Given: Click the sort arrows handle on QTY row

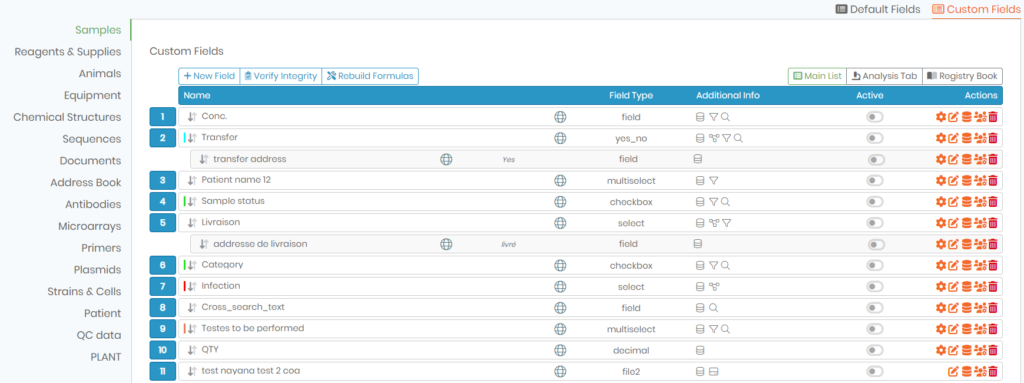Looking at the screenshot, I should [192, 350].
